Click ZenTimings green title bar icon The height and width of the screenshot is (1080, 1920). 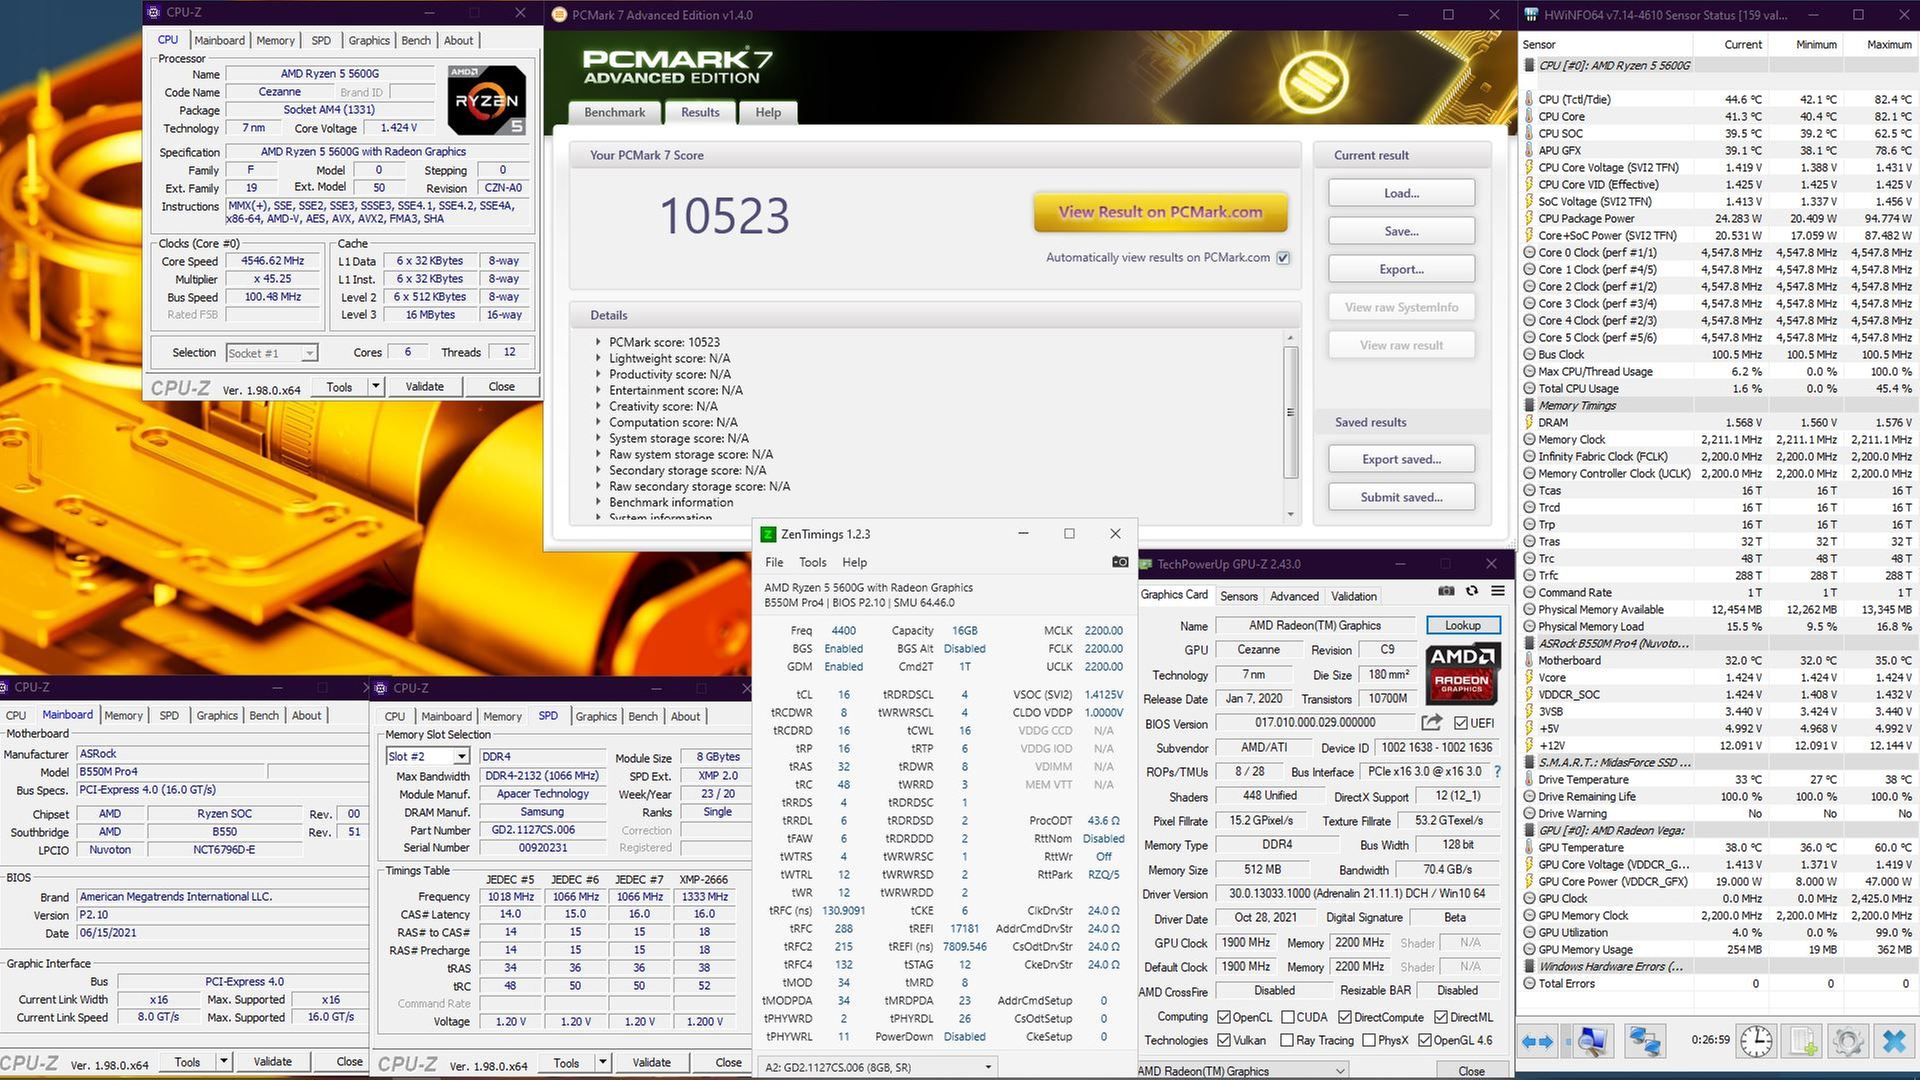pos(768,535)
